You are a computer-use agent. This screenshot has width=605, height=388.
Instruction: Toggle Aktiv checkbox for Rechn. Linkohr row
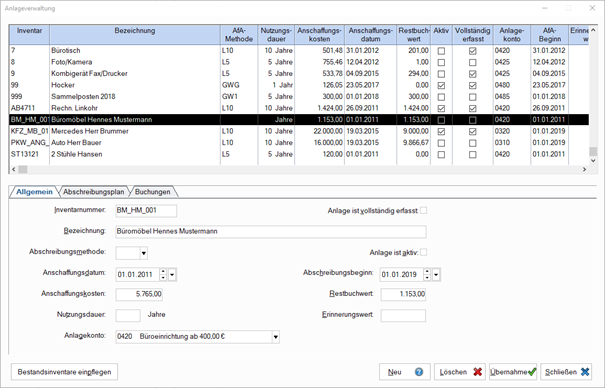point(441,109)
